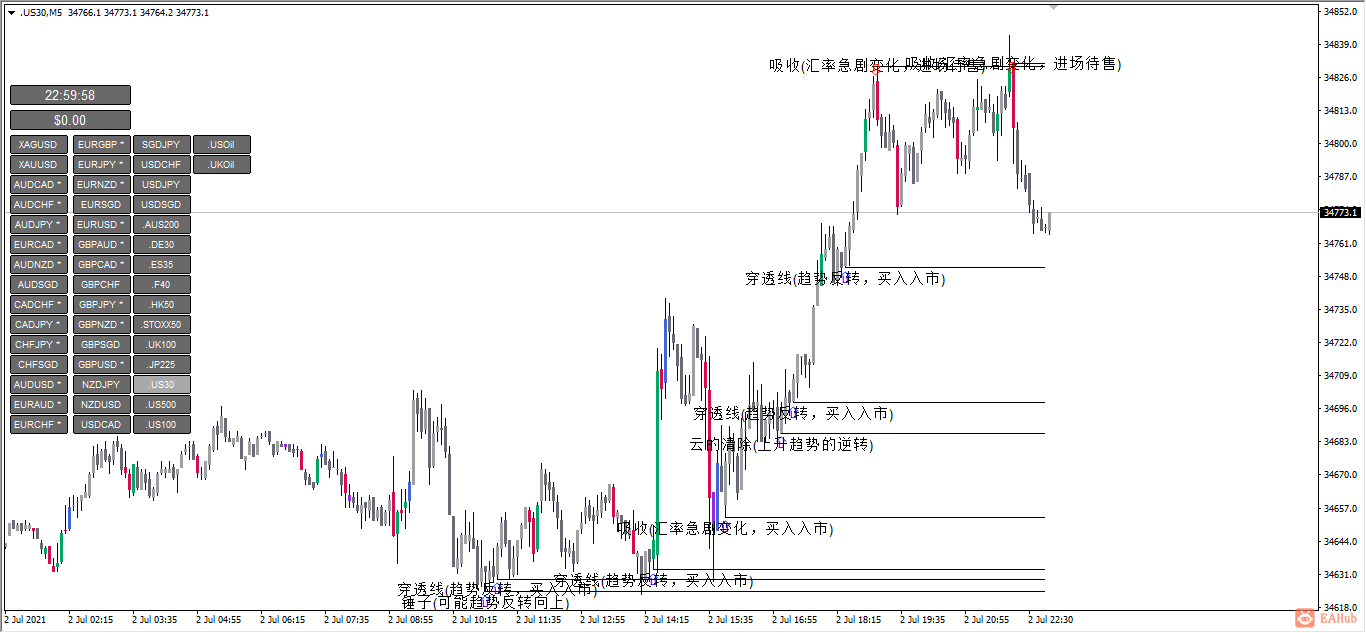The height and width of the screenshot is (633, 1366).
Task: Click the 34618.0 price axis label
Action: point(1339,607)
